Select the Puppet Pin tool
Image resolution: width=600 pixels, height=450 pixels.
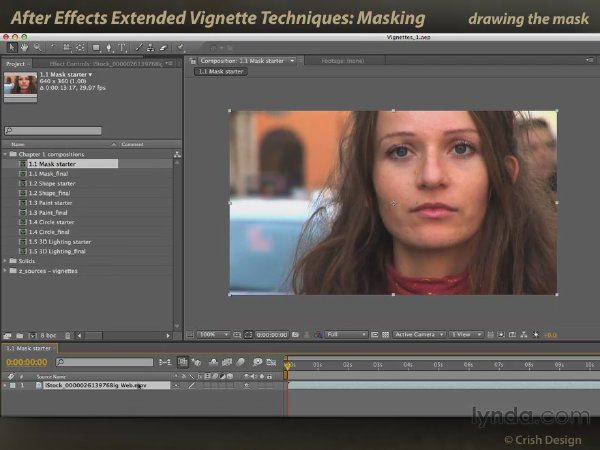180,47
